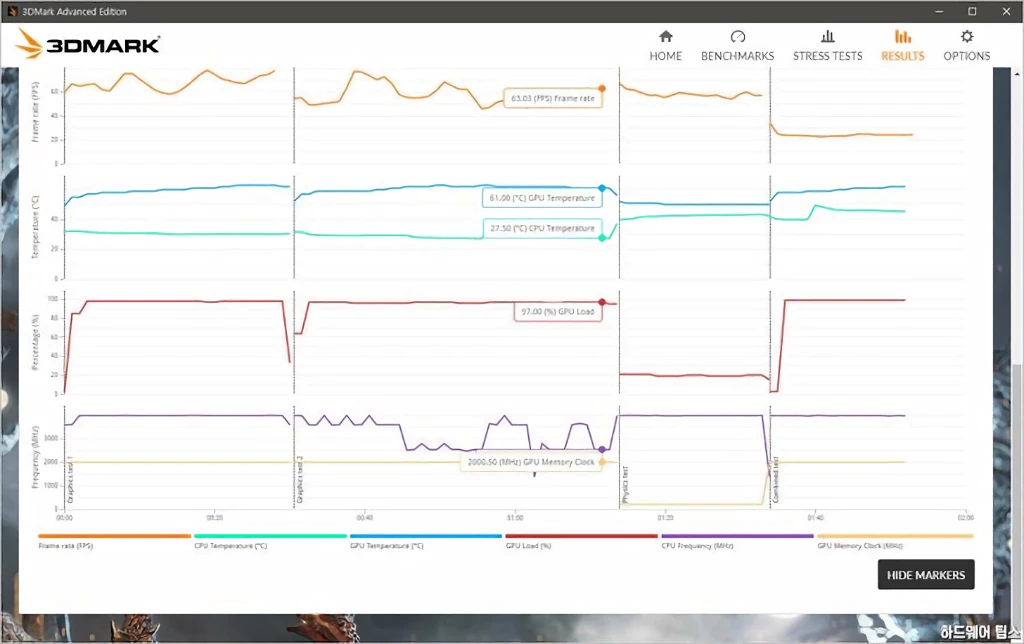
Task: Click the 'Graphics test 2' marker label
Action: (x=300, y=479)
